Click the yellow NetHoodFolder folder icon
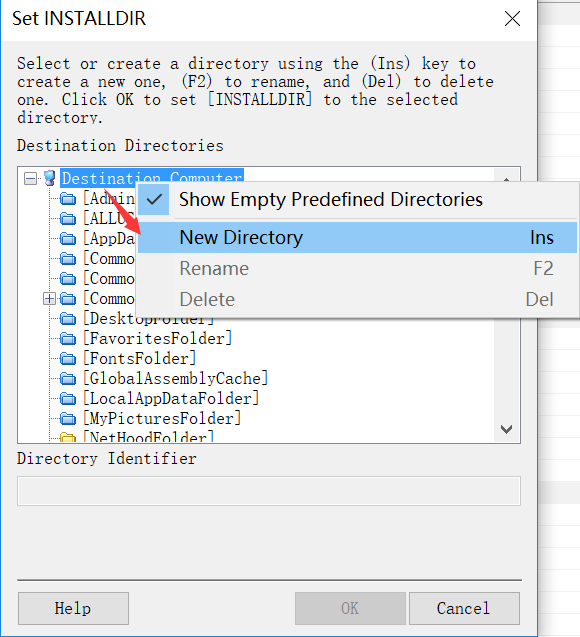Screen dimensions: 580x637 [x=68, y=437]
